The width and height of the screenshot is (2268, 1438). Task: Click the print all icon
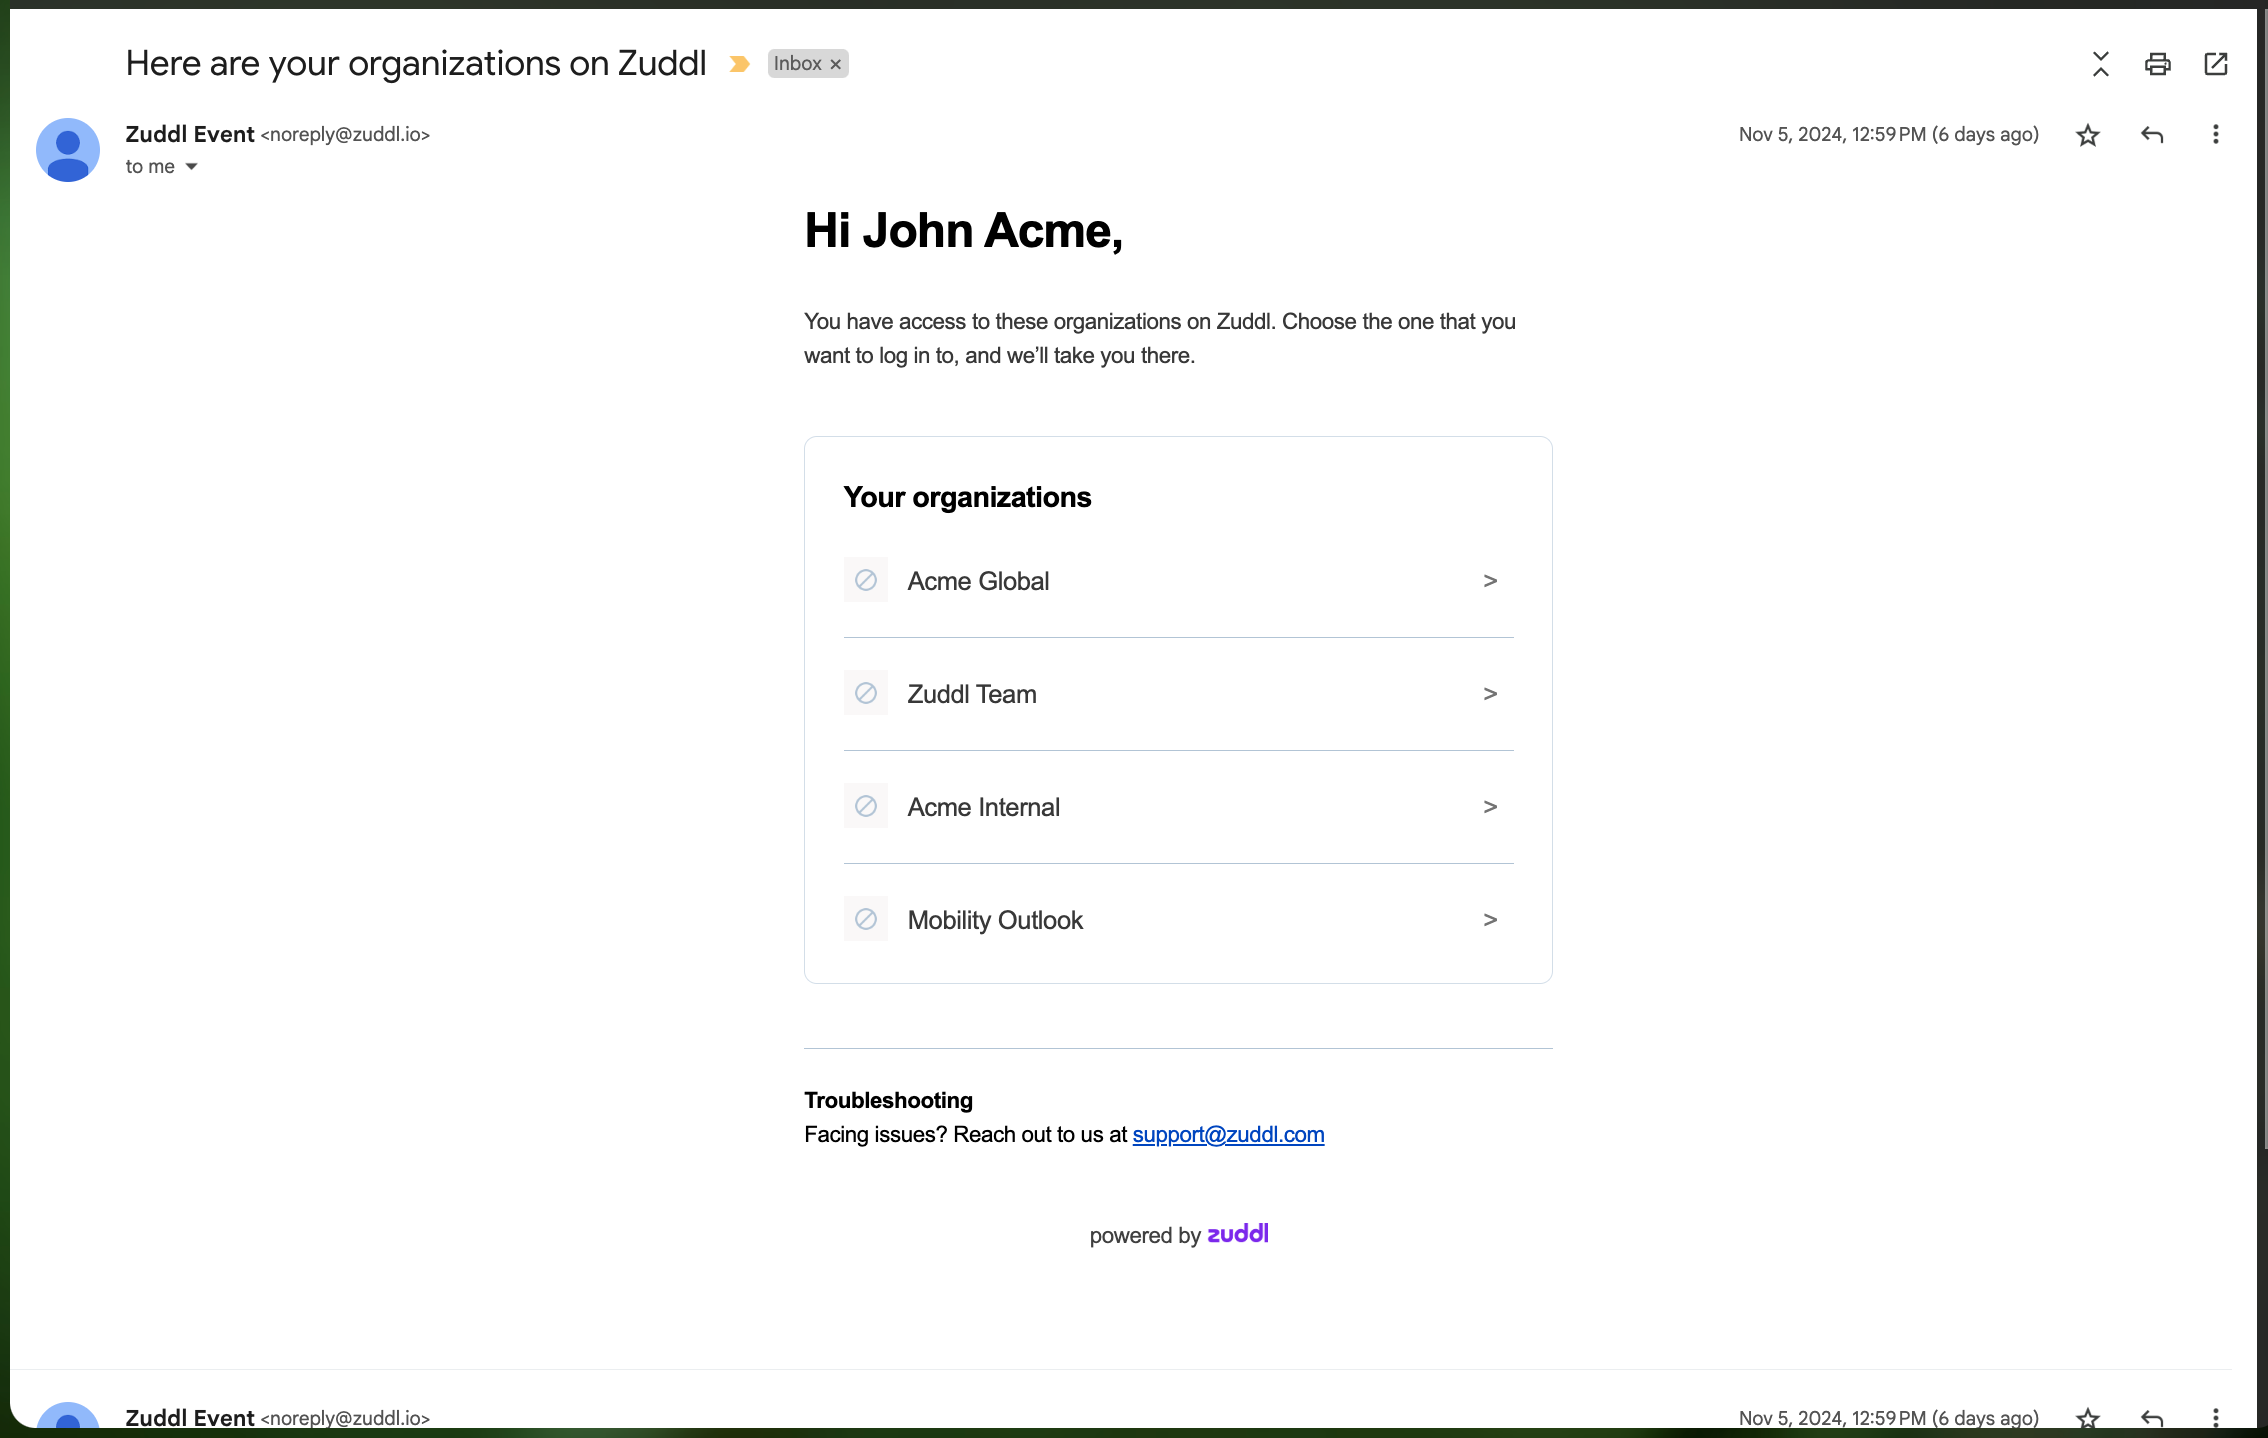click(x=2157, y=64)
